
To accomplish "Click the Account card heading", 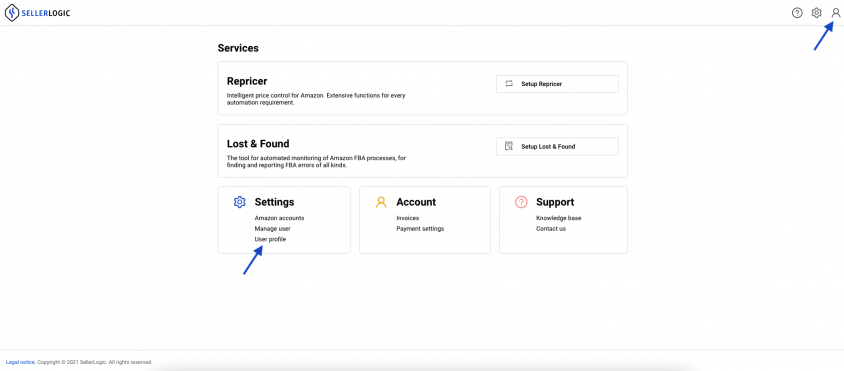I will [x=416, y=202].
